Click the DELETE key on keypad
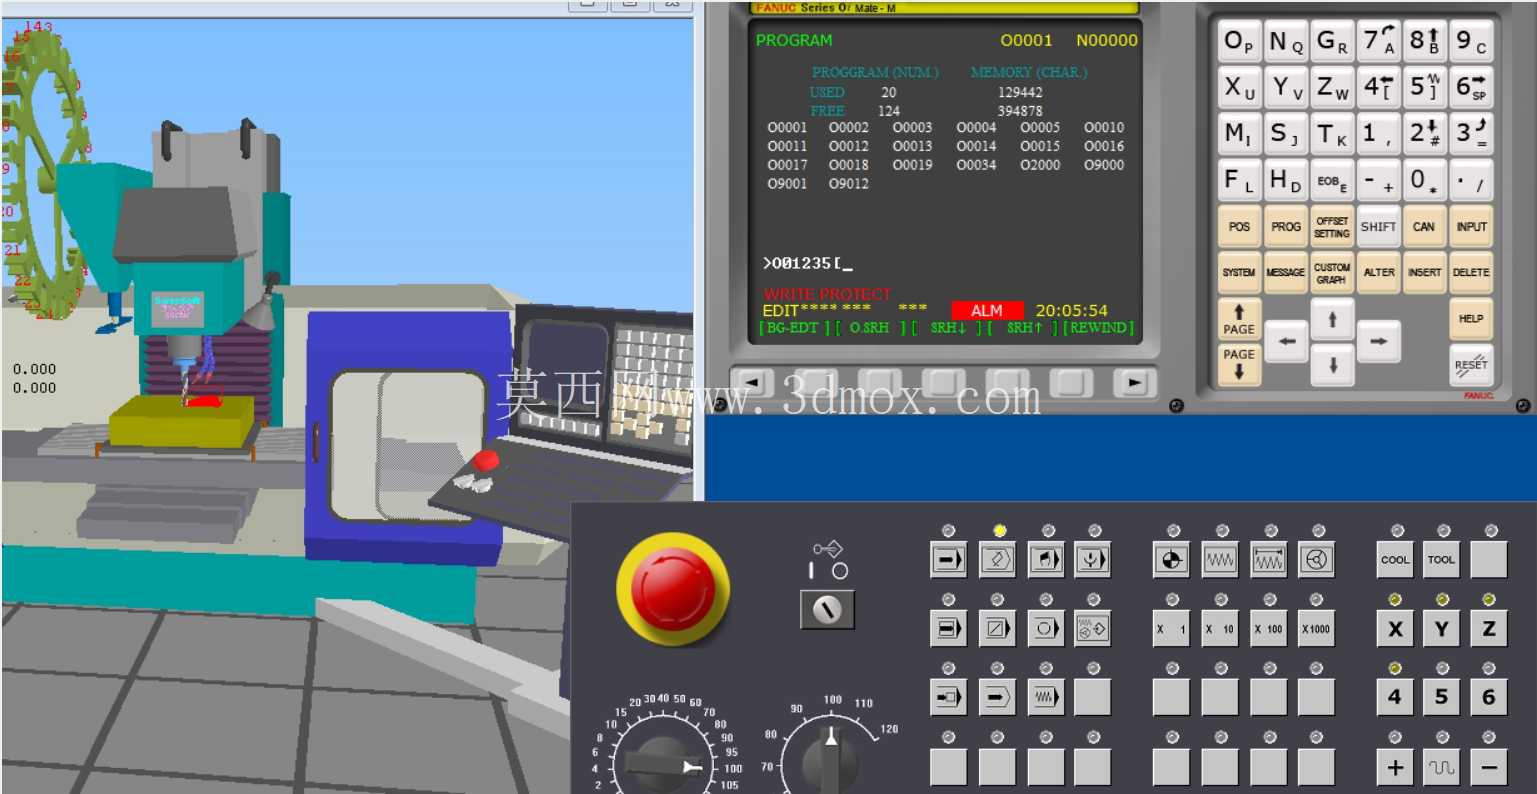 point(1471,272)
